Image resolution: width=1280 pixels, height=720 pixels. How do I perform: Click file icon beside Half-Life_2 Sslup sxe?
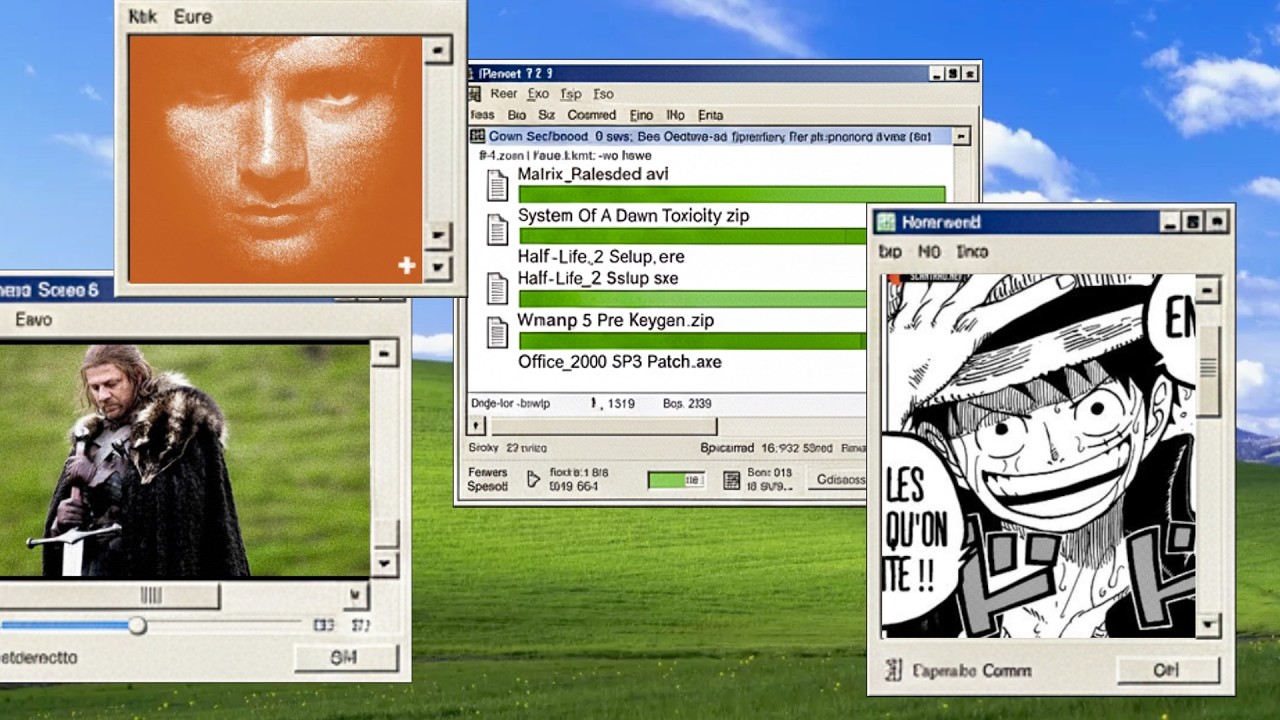pyautogui.click(x=497, y=288)
